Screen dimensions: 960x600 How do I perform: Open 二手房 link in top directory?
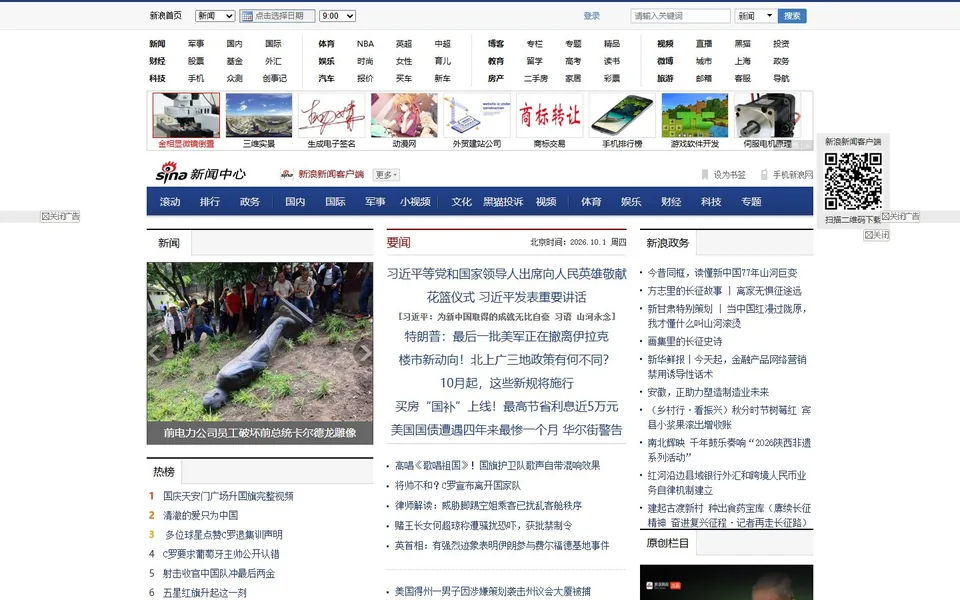click(536, 78)
